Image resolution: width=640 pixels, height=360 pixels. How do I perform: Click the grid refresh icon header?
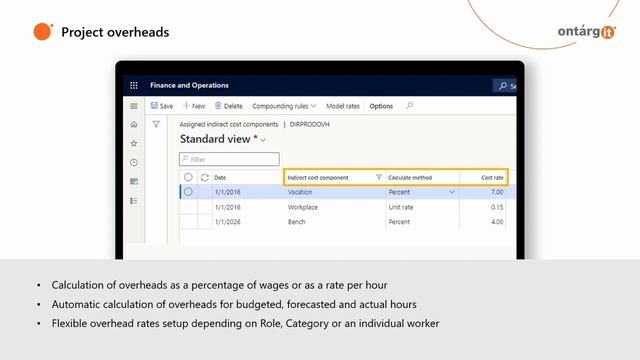204,177
